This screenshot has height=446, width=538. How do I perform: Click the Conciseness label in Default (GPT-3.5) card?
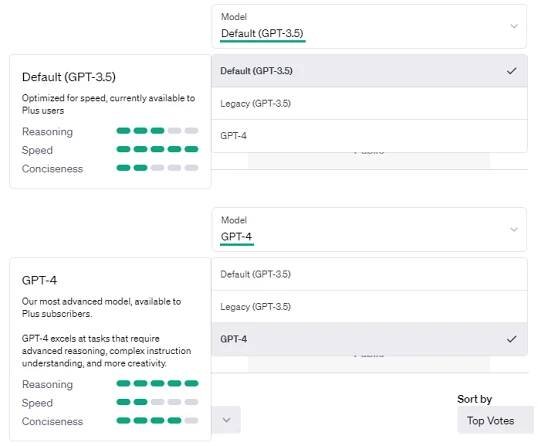52,169
